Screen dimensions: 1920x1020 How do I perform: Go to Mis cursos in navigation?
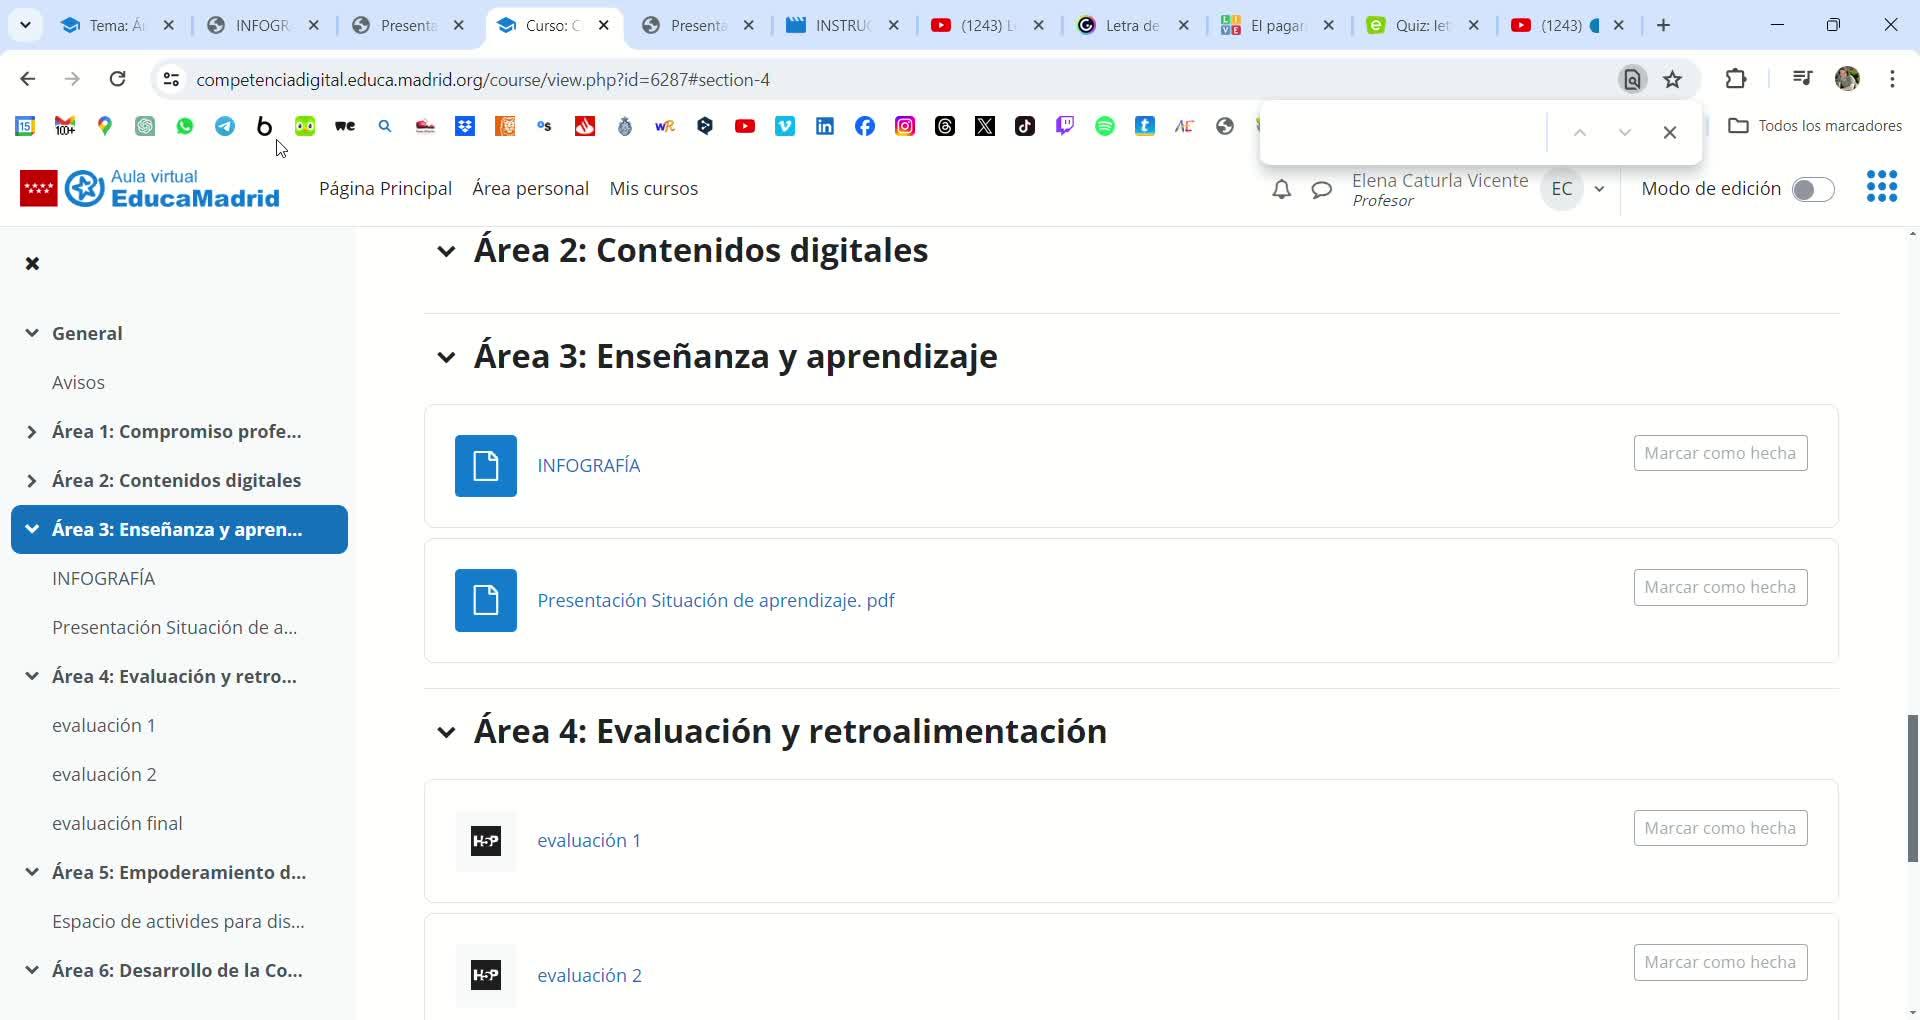653,189
